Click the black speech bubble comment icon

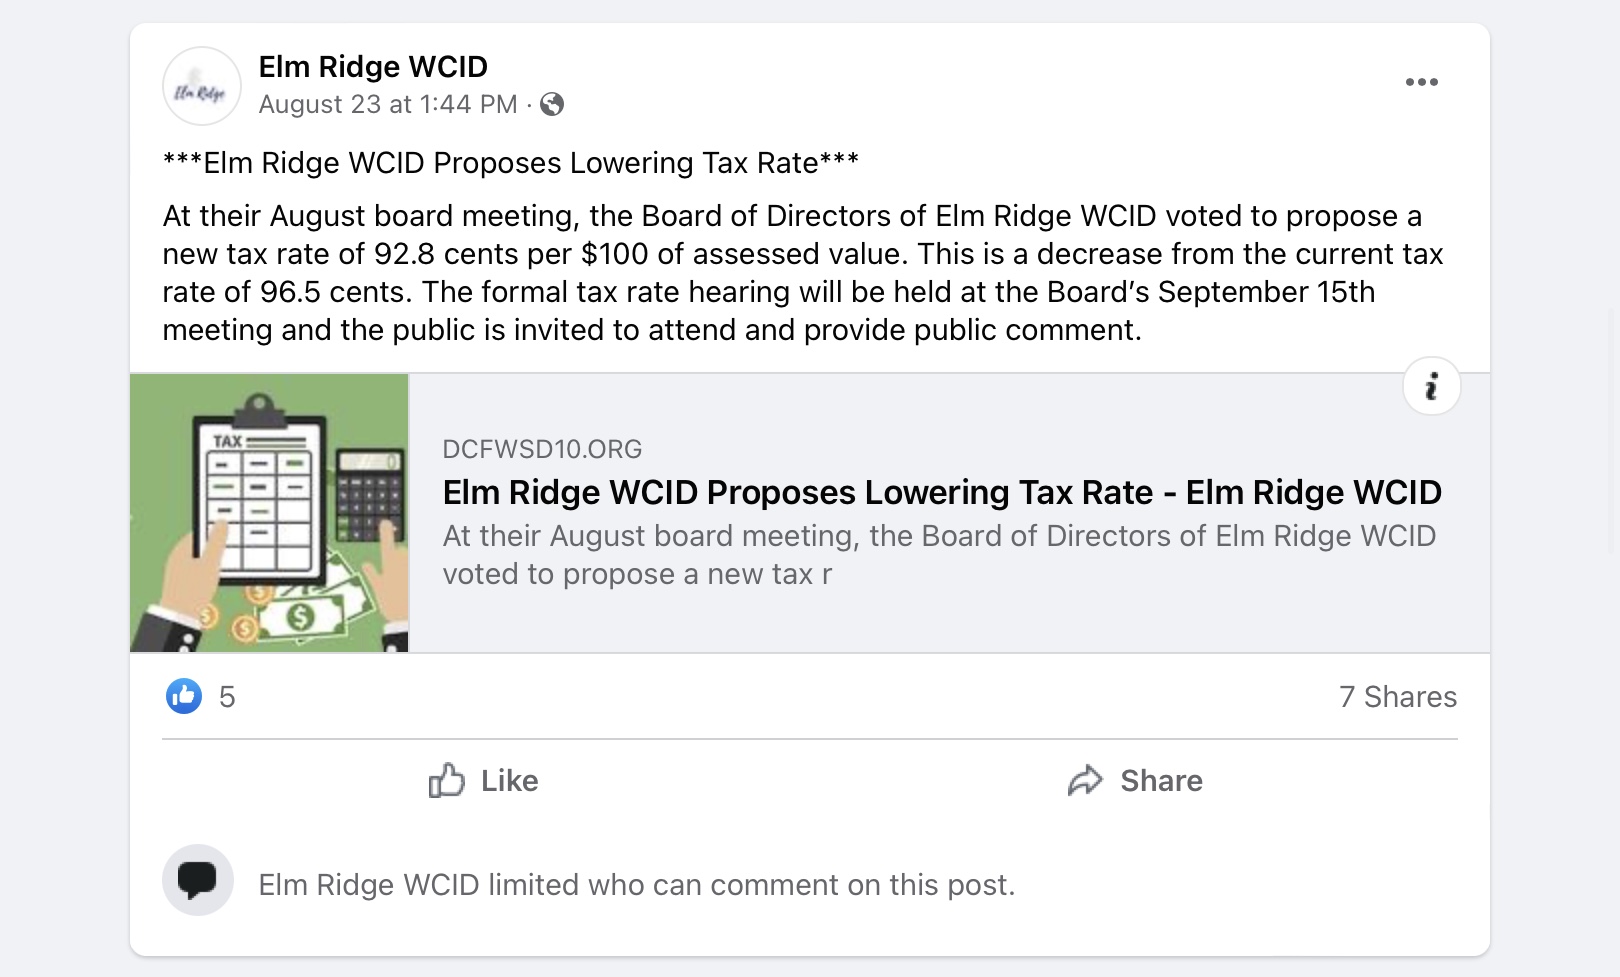[x=198, y=880]
